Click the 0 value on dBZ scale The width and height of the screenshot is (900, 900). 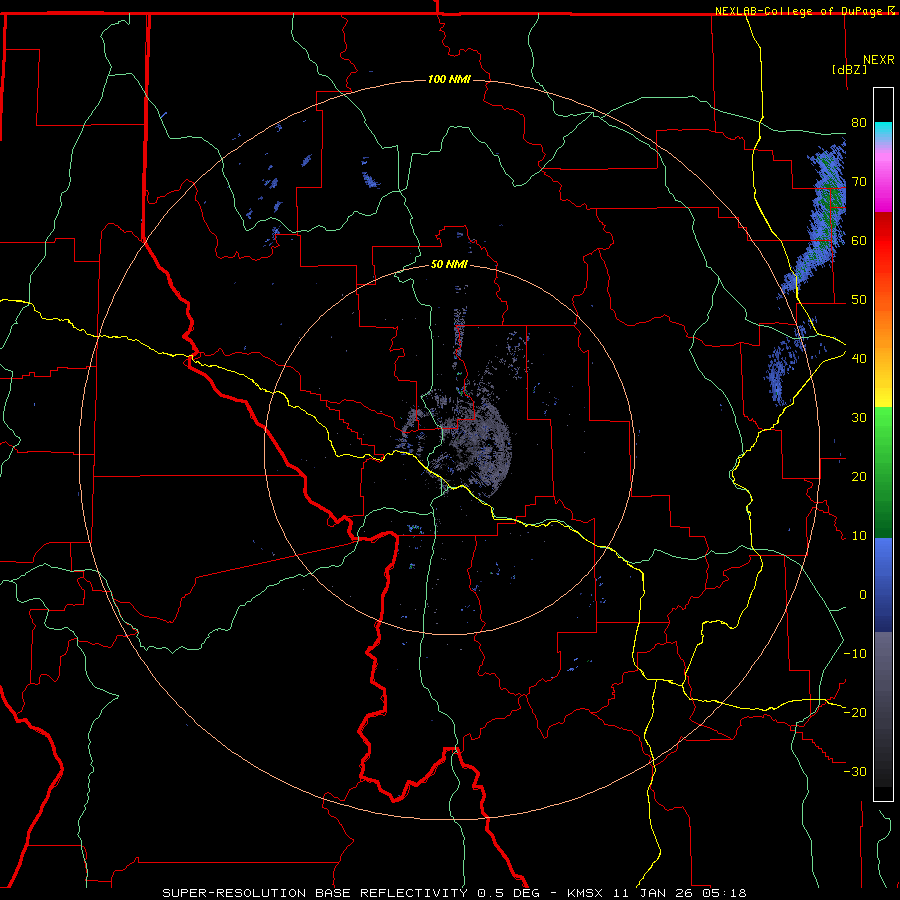[x=863, y=595]
